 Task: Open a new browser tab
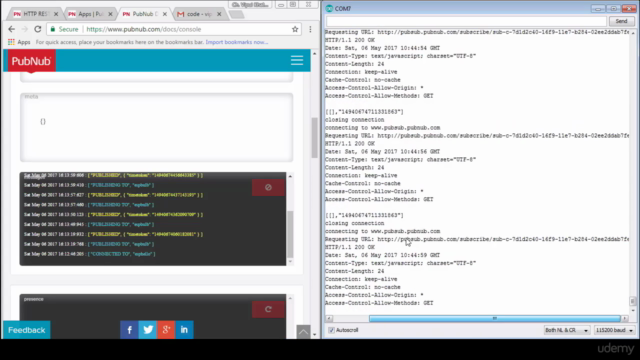pyautogui.click(x=236, y=14)
